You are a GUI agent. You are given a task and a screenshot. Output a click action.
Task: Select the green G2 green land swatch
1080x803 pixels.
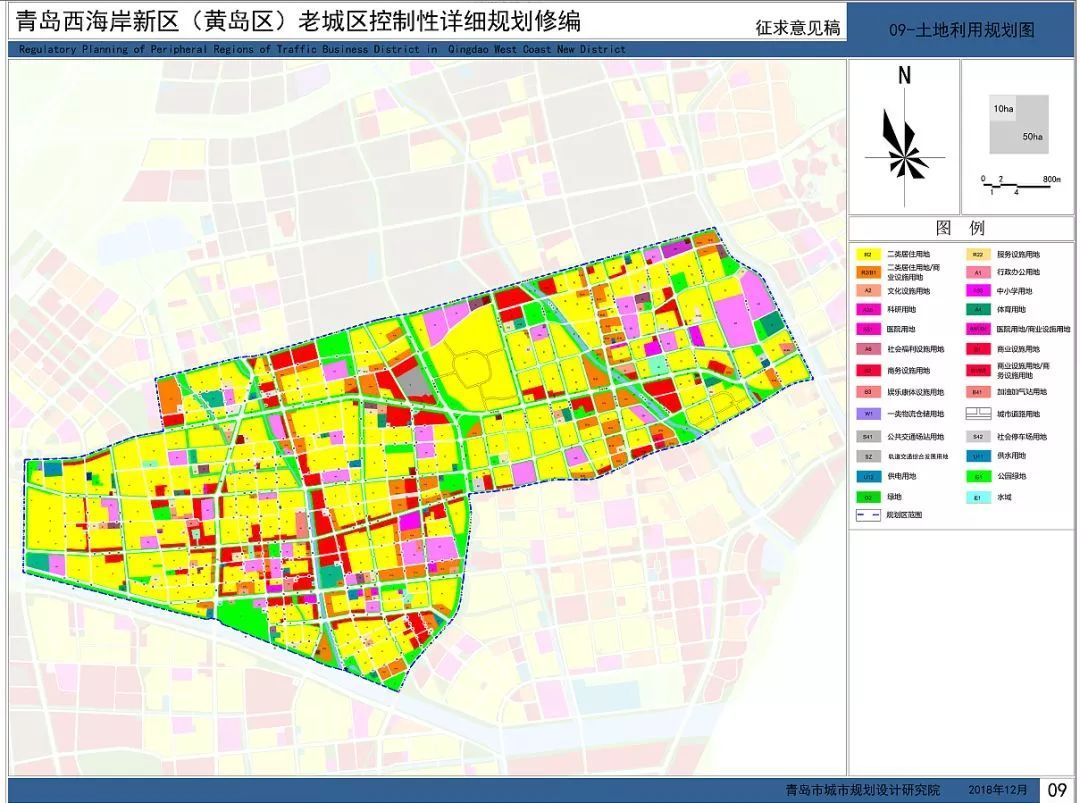868,497
